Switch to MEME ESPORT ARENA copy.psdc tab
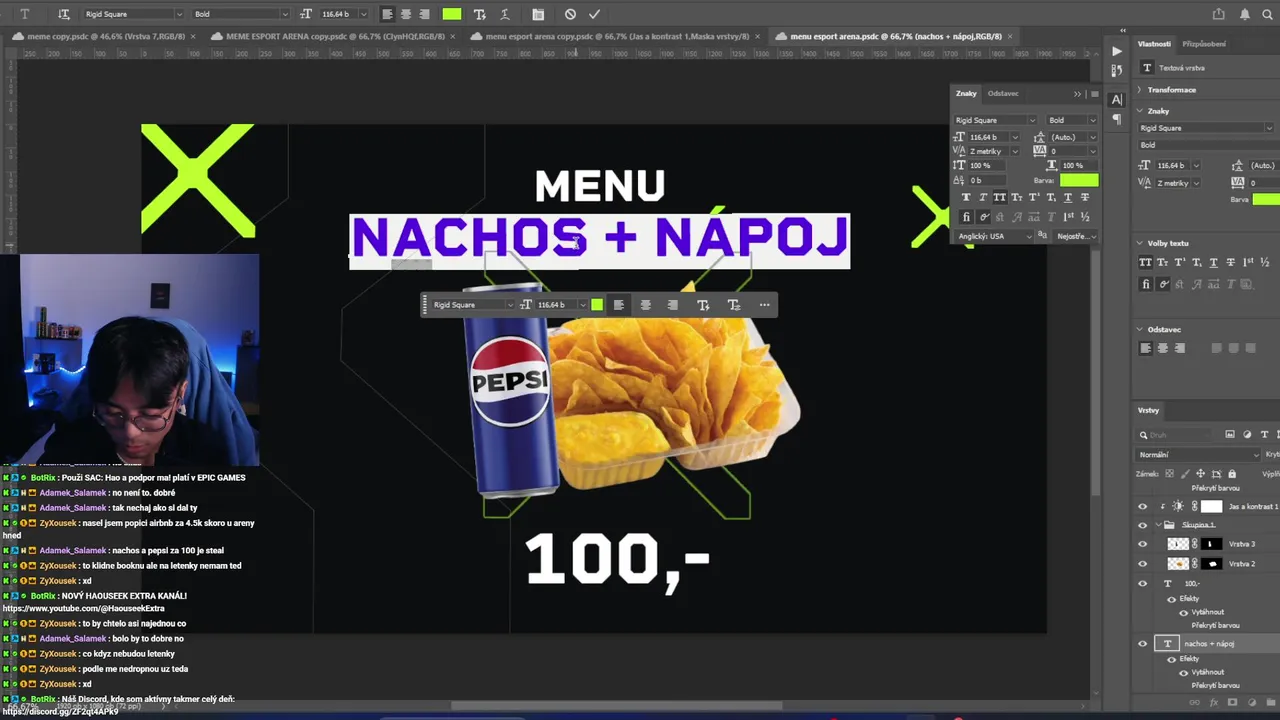The image size is (1280, 720). click(x=335, y=36)
